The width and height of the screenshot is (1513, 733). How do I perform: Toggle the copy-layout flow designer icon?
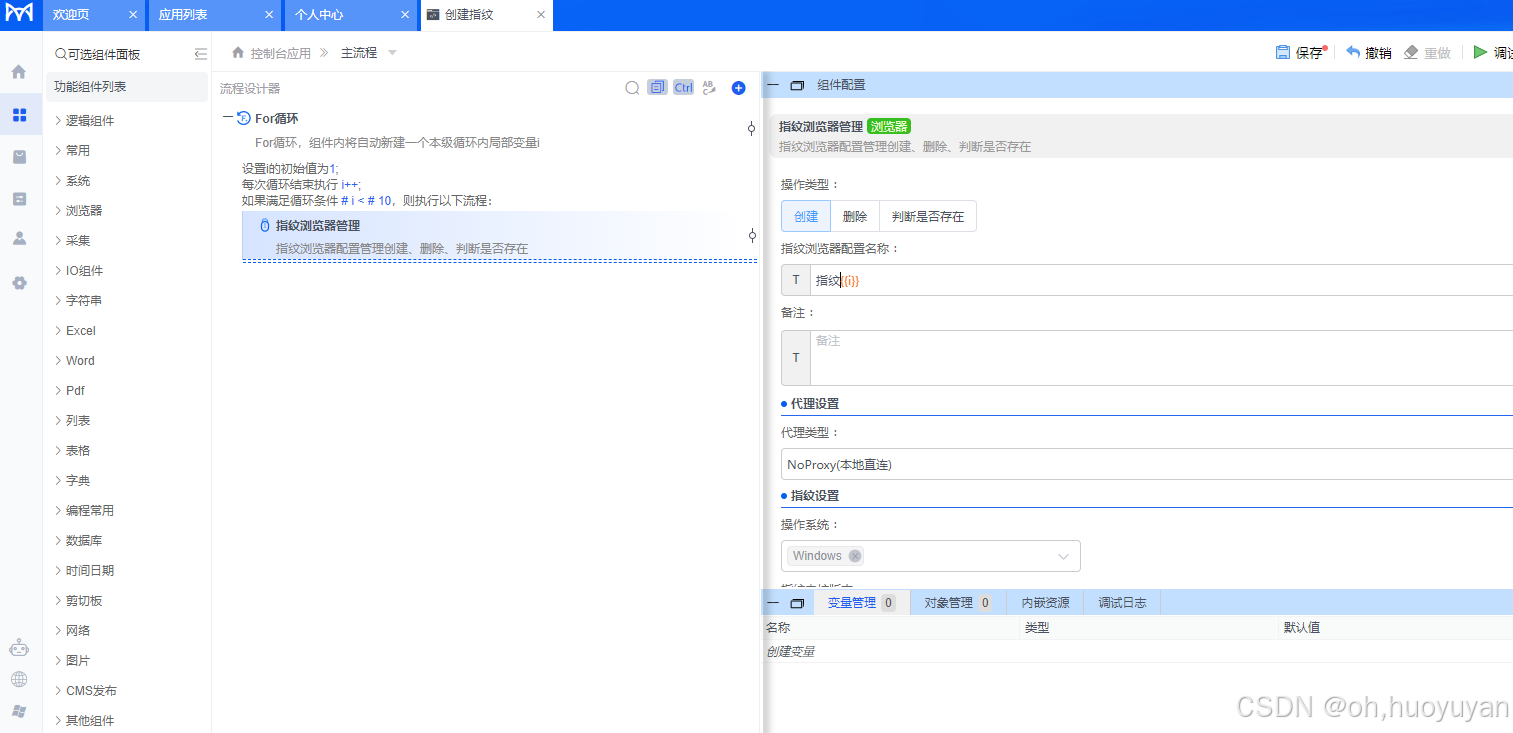(x=657, y=88)
